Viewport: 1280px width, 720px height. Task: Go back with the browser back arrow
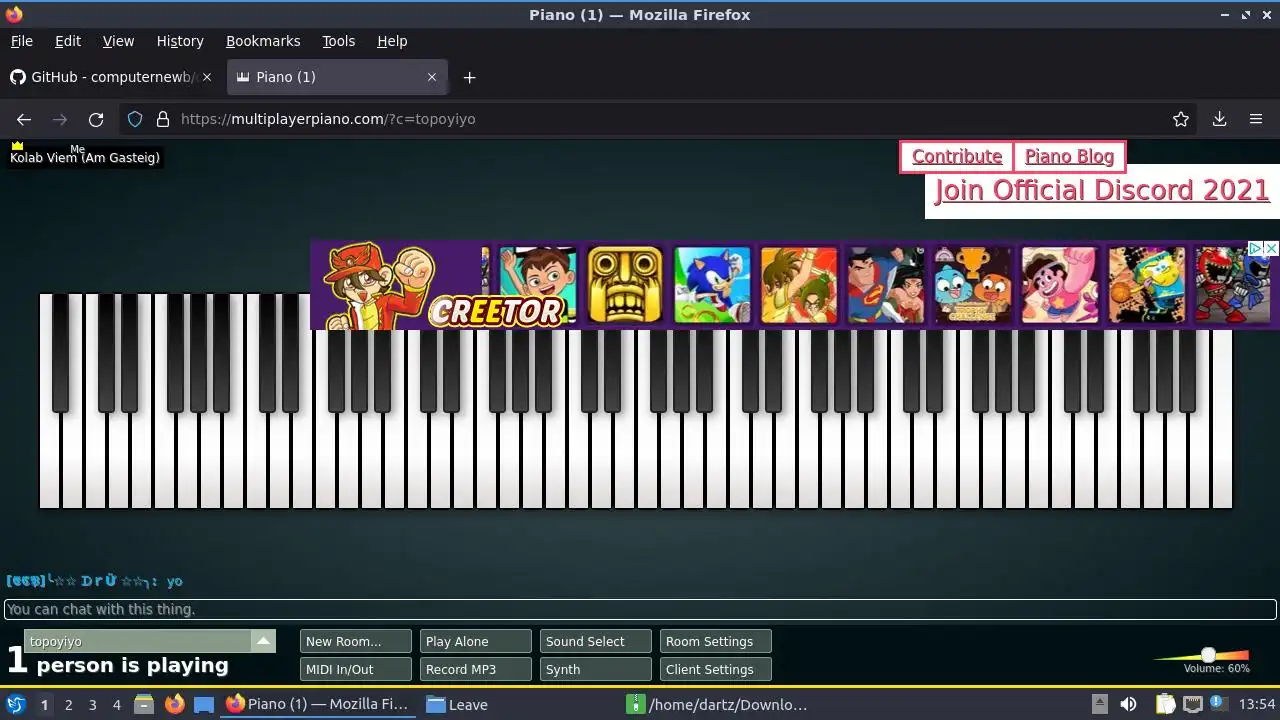[24, 119]
